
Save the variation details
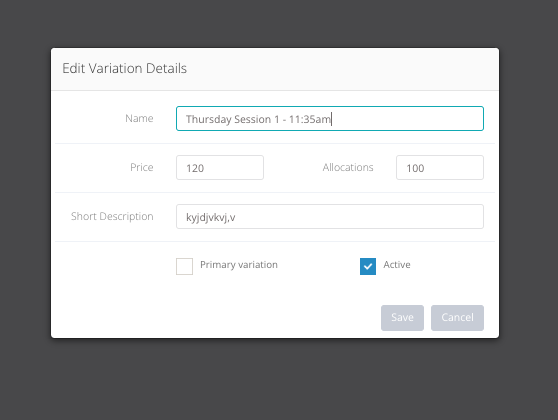(x=402, y=317)
